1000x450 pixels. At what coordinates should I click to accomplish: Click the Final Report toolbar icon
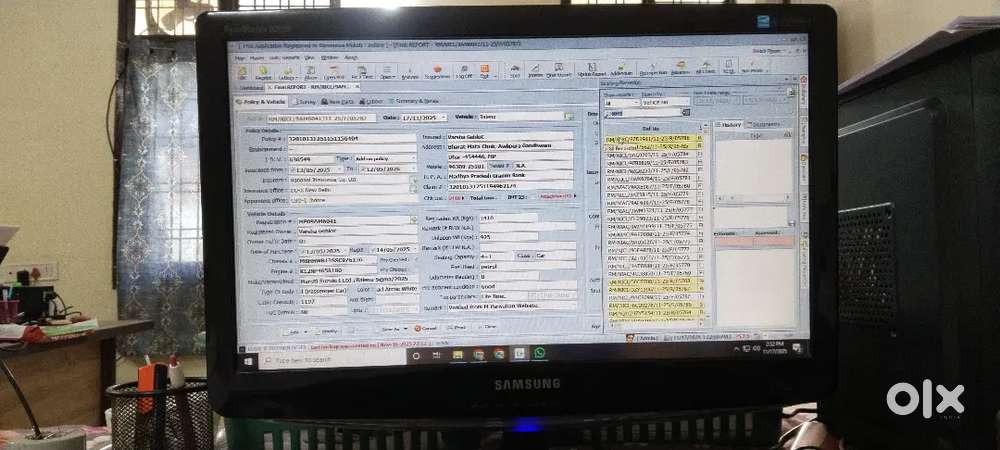559,71
